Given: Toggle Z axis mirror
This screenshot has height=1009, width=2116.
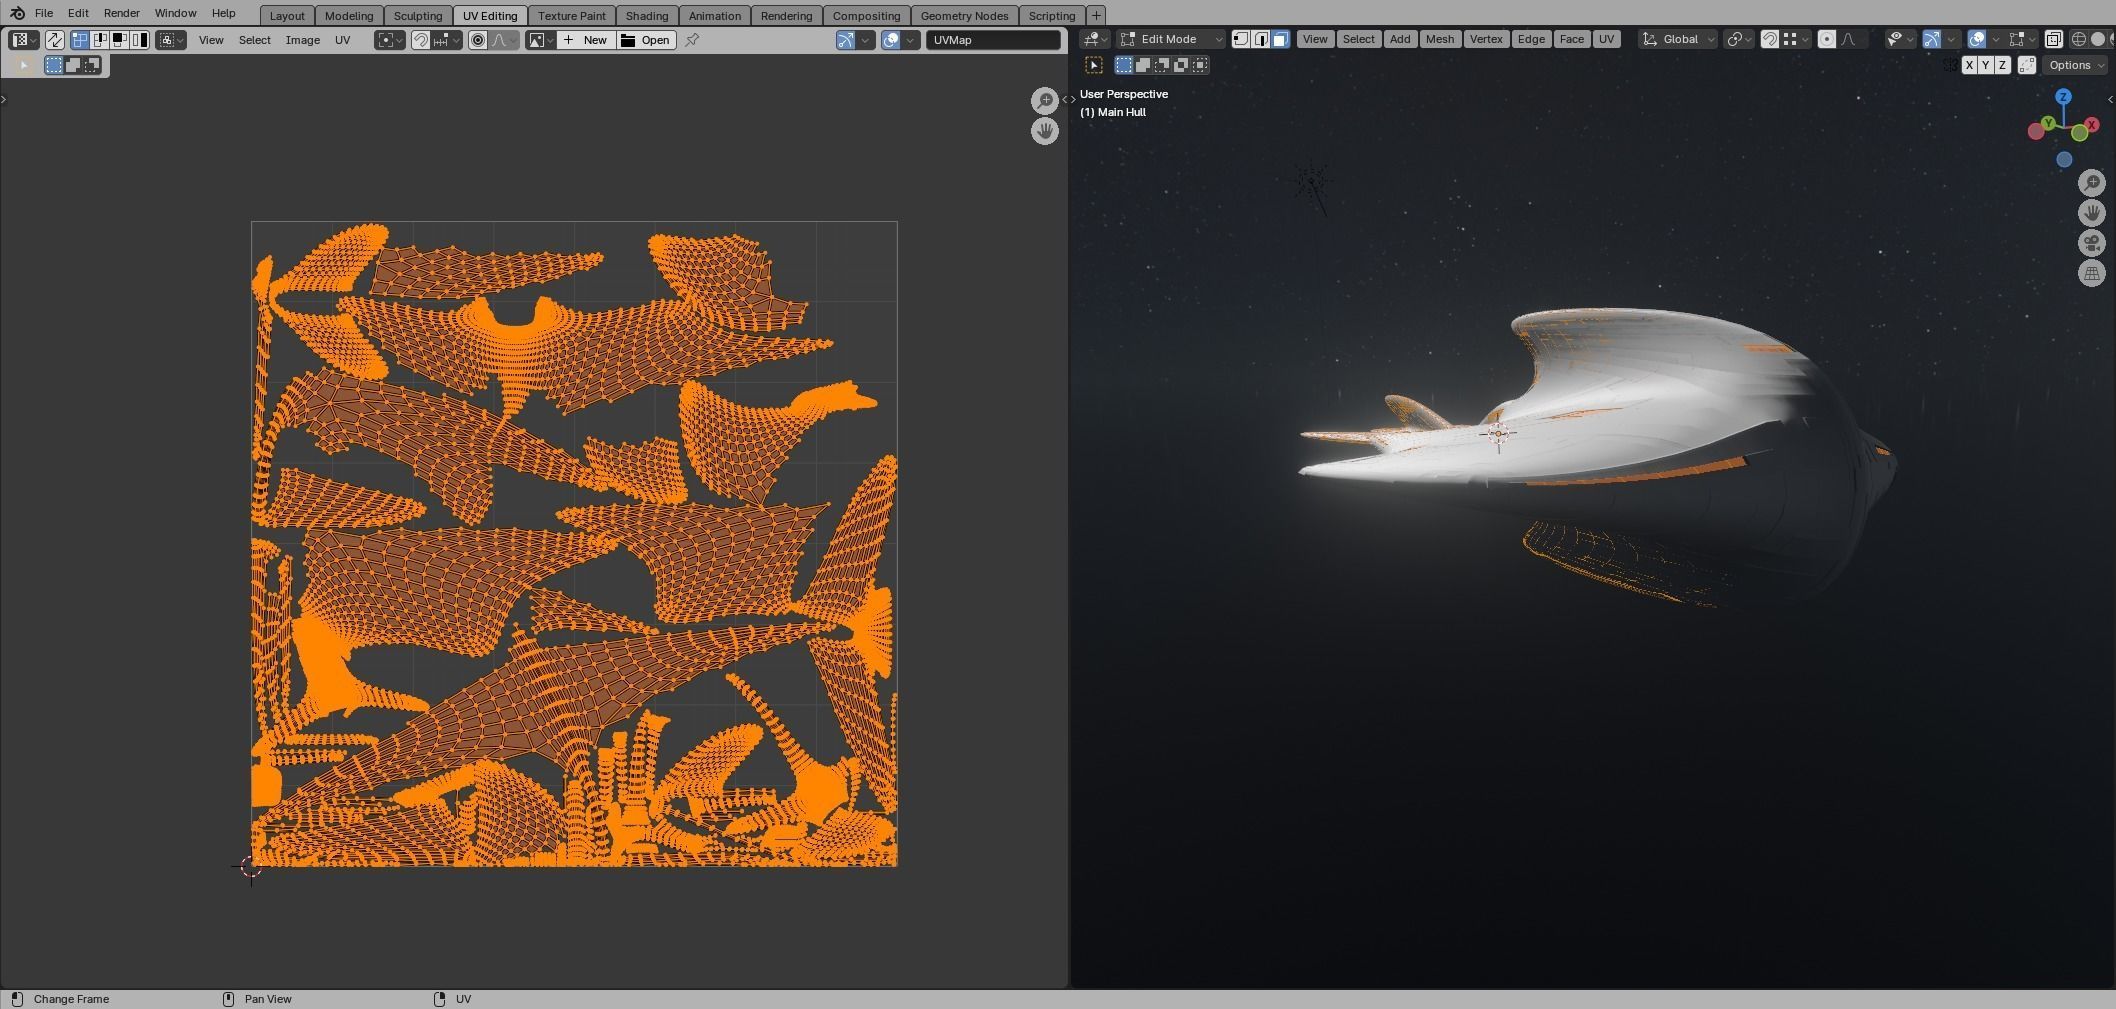Looking at the screenshot, I should click(2002, 65).
